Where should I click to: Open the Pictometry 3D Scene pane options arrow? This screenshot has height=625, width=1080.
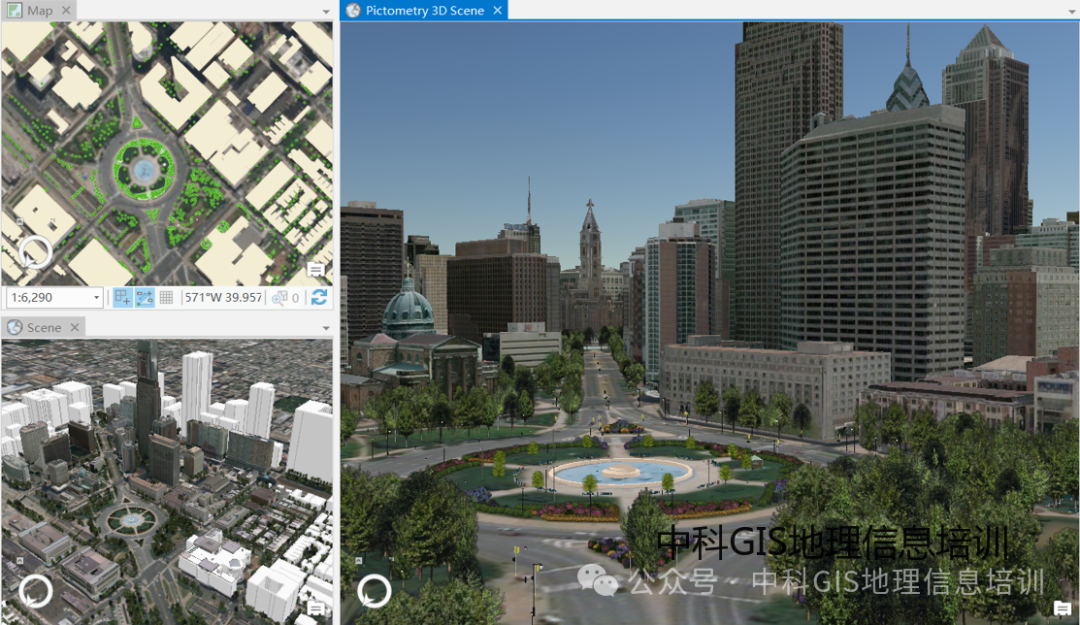1072,12
